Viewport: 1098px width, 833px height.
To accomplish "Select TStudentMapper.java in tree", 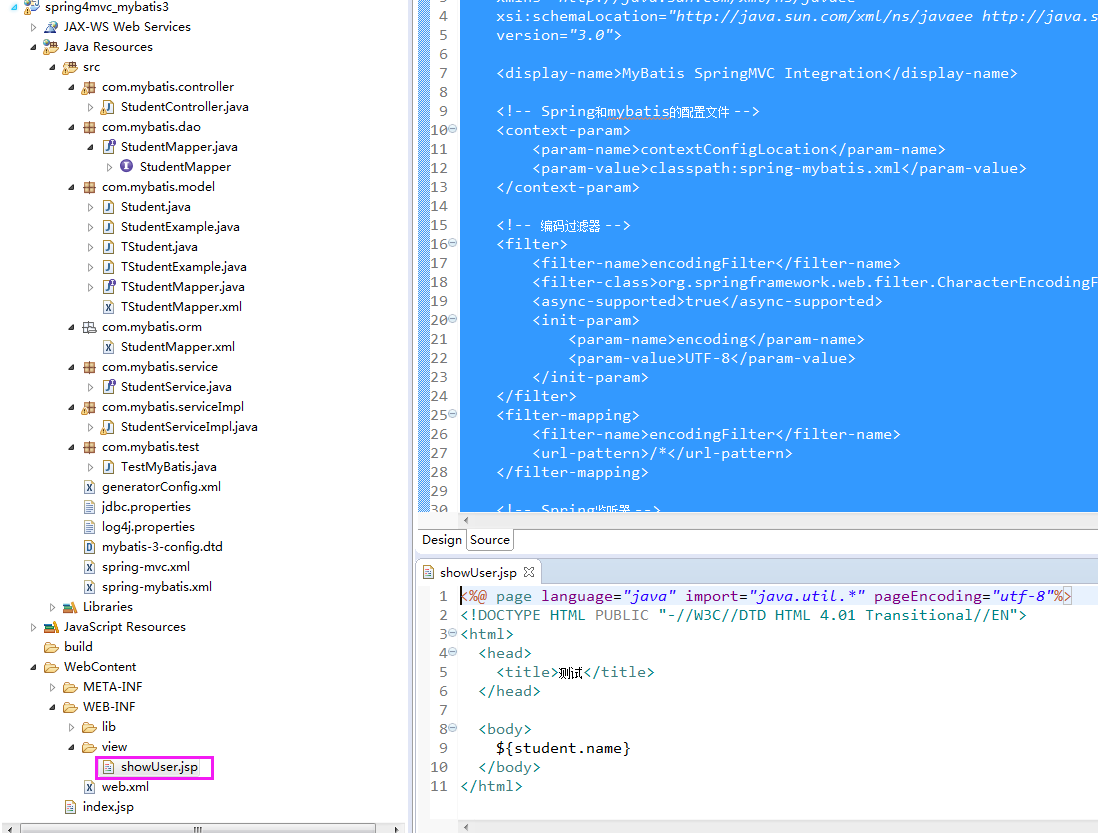I will click(x=183, y=287).
